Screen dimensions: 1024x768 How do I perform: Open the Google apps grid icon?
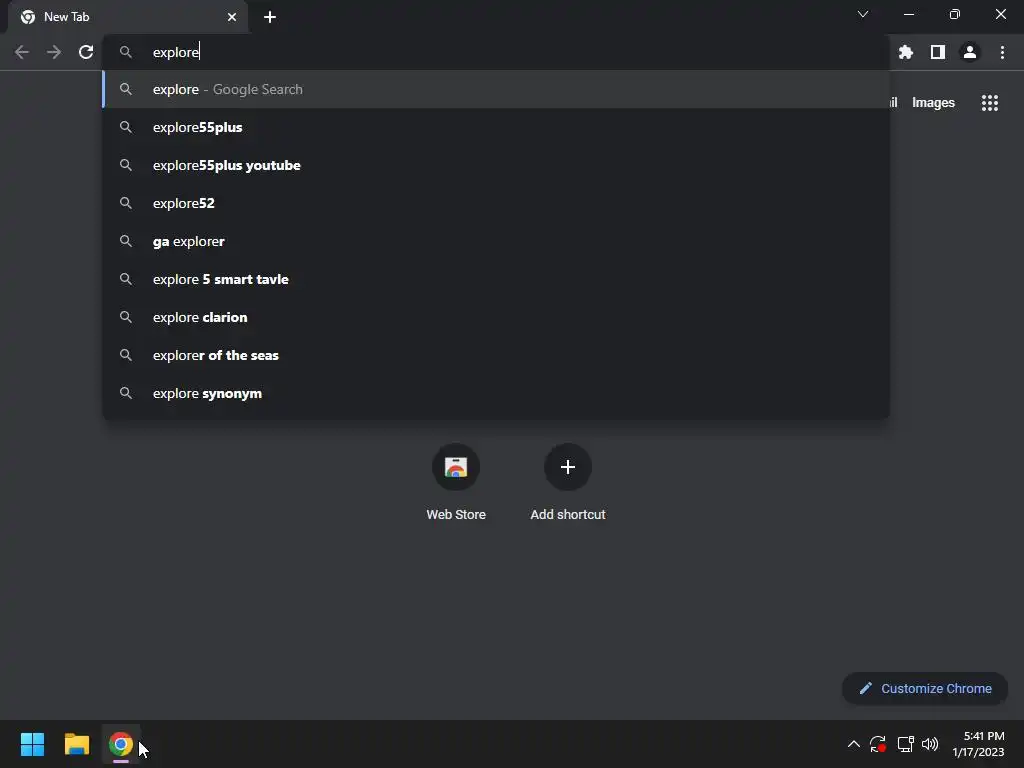click(989, 103)
